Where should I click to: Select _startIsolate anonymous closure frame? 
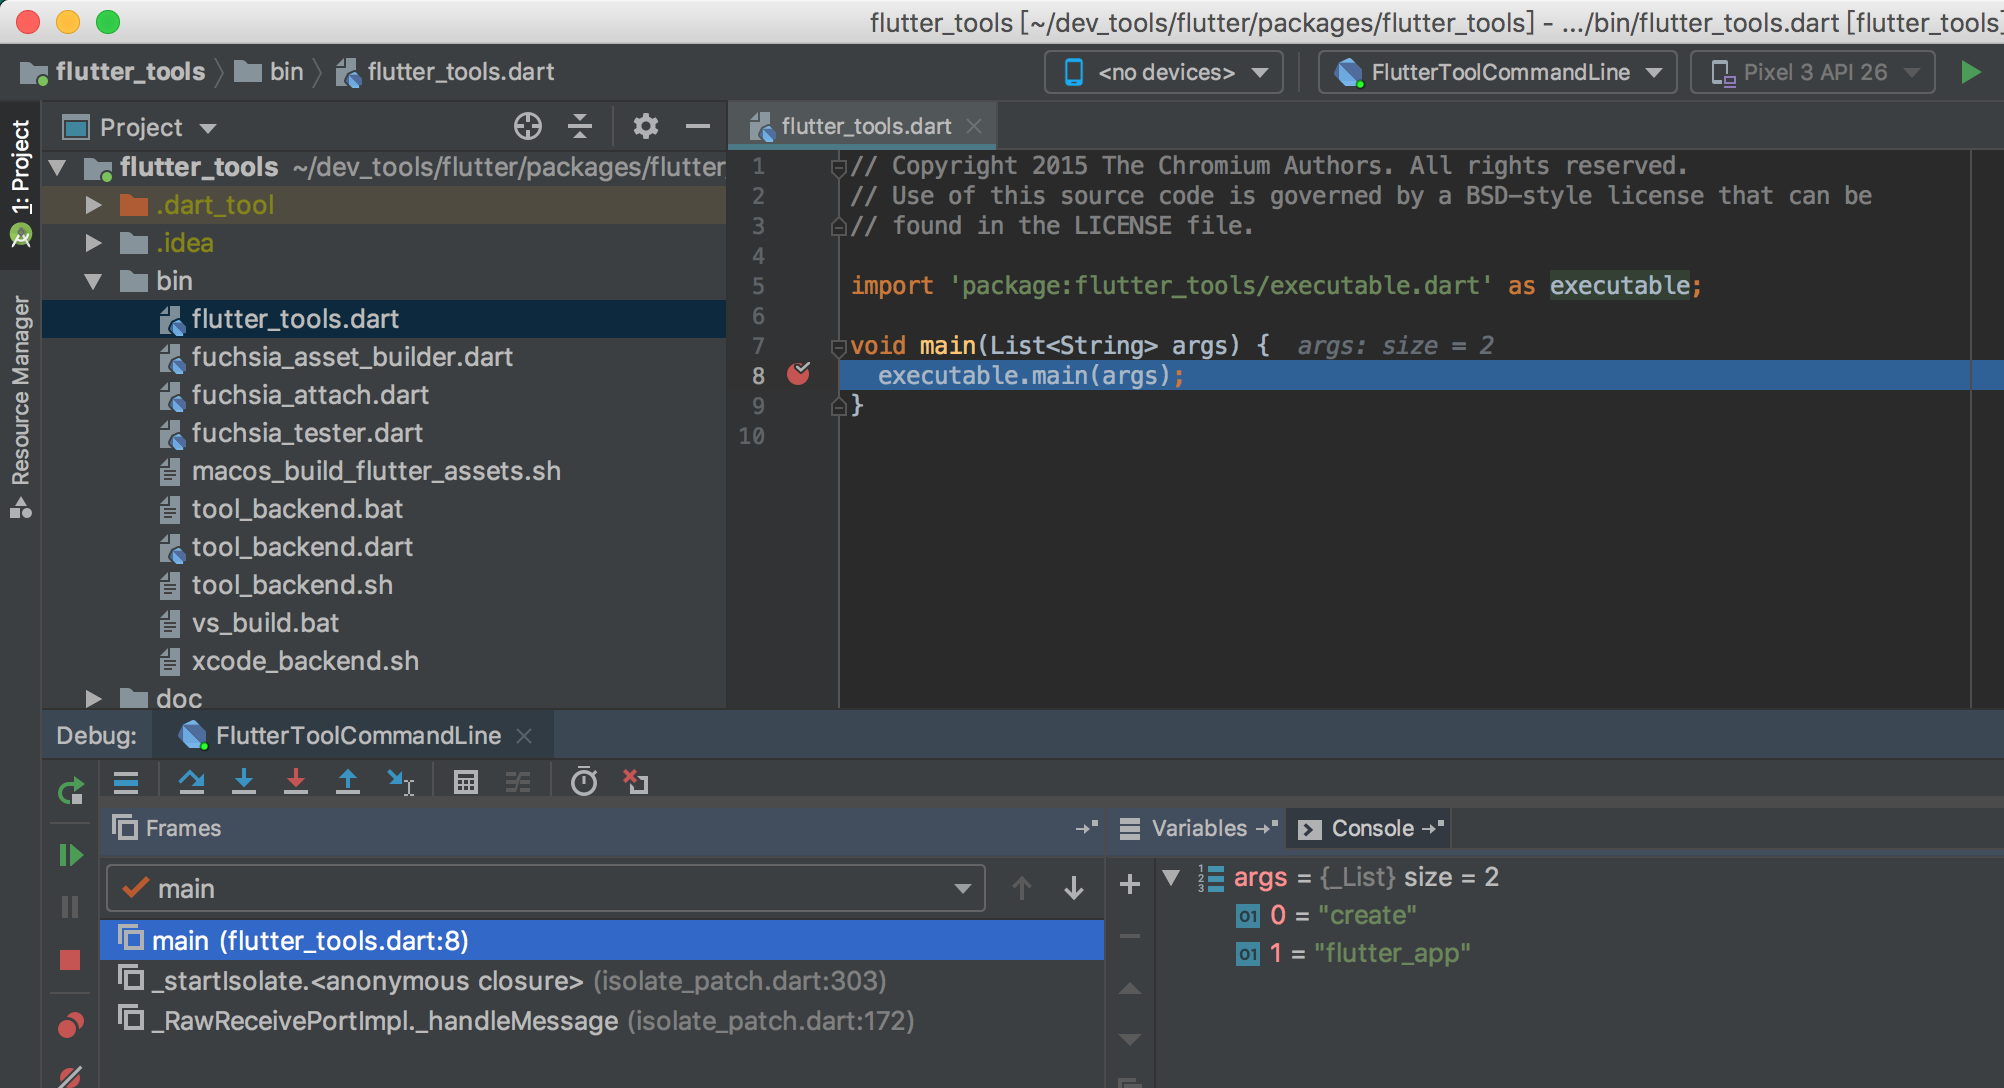[367, 981]
